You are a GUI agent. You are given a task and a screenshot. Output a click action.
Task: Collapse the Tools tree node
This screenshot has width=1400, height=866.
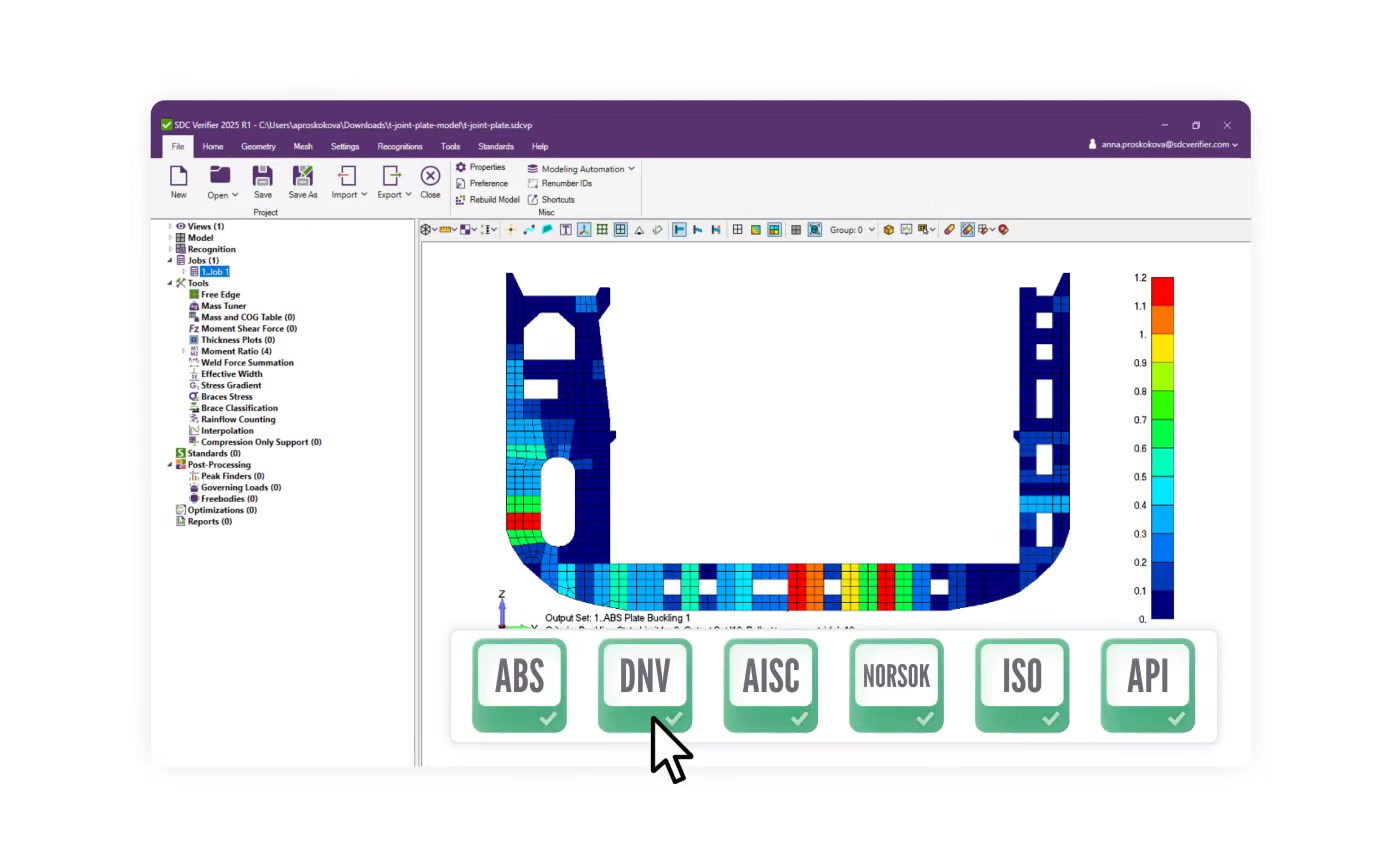point(170,283)
